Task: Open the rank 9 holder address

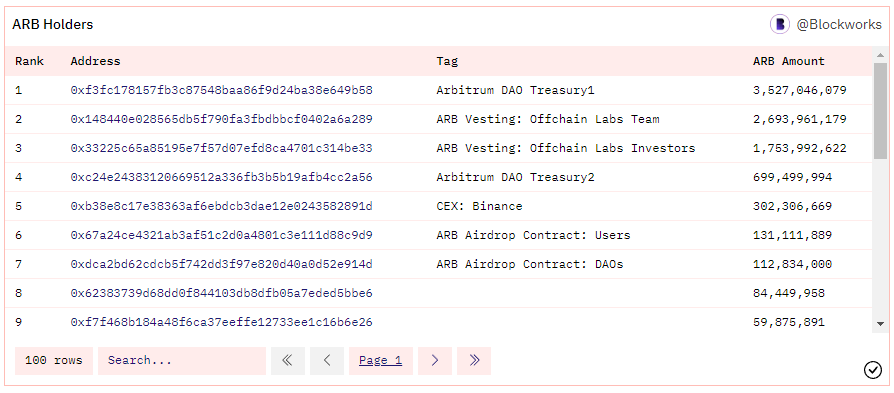Action: coord(221,322)
